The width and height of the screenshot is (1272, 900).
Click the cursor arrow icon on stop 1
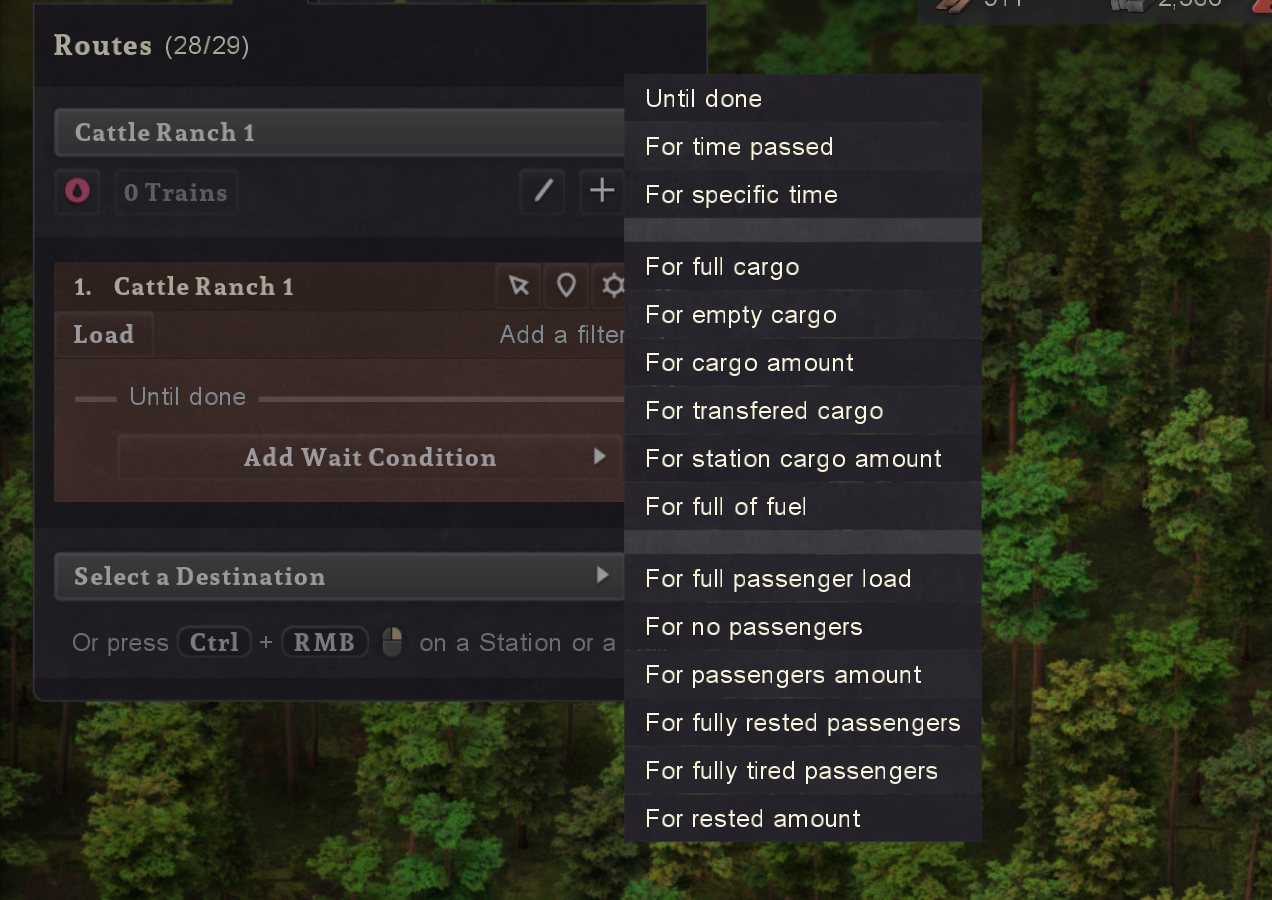[x=518, y=287]
